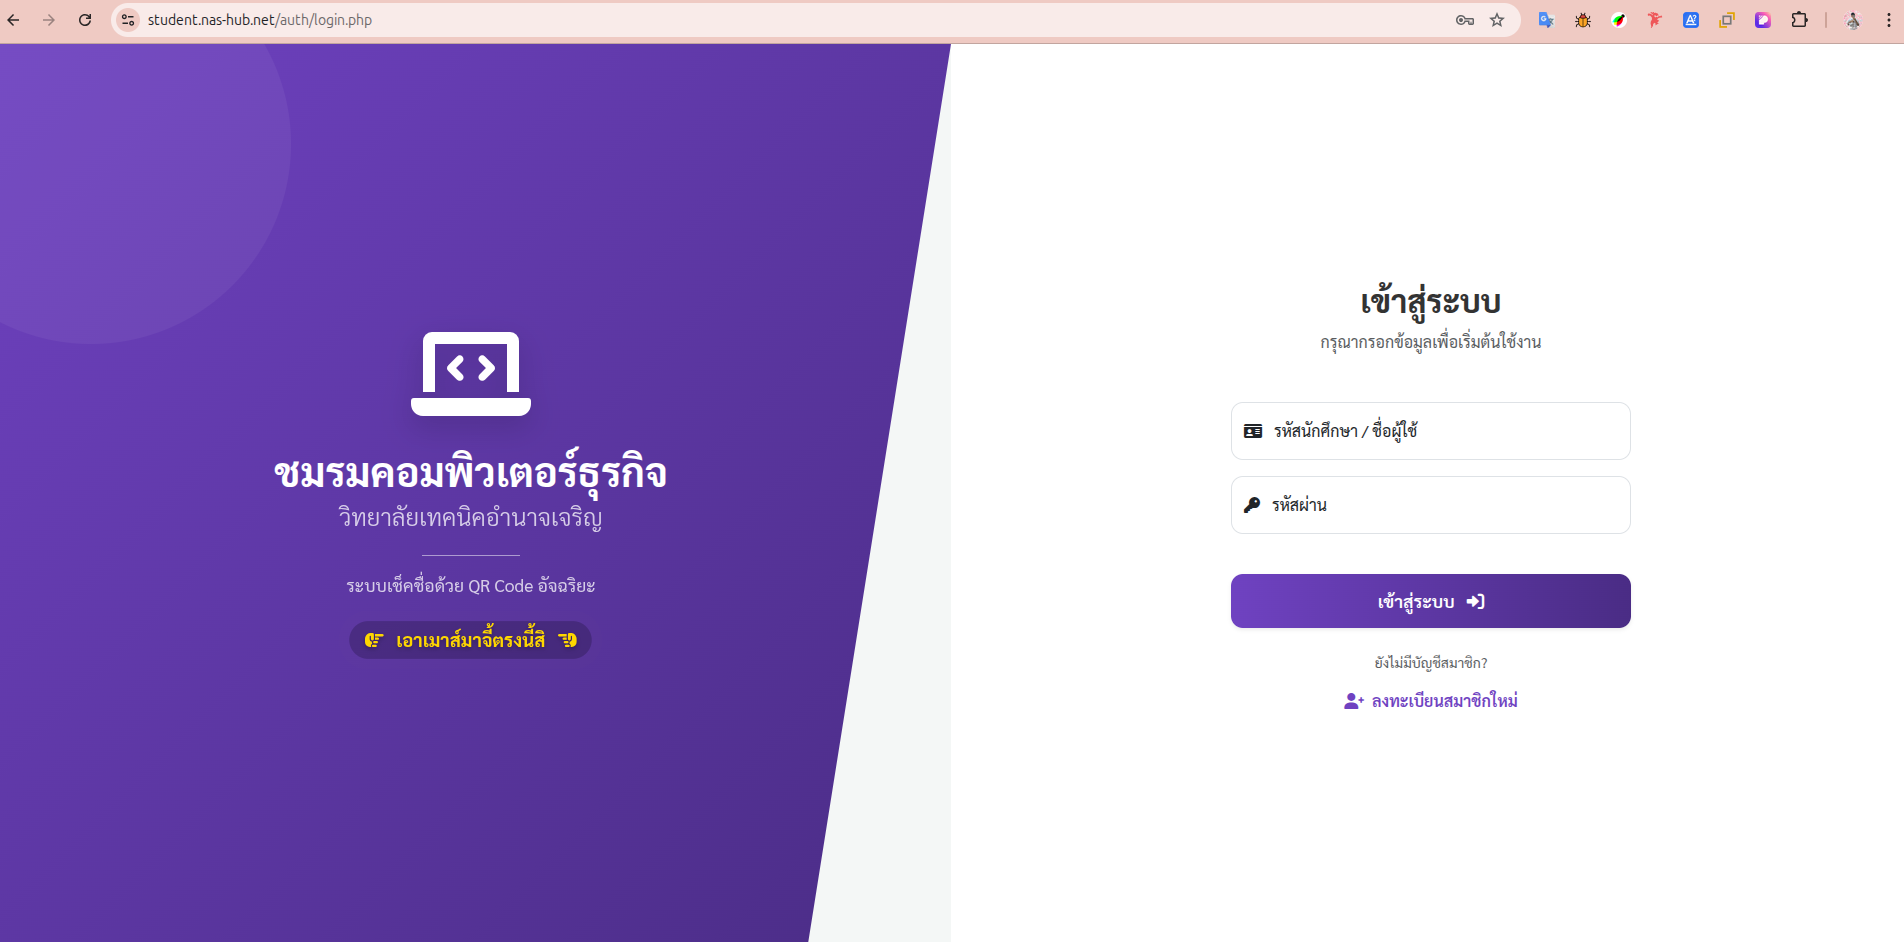Reload the login page
Screen dimensions: 1904x942
click(x=85, y=20)
